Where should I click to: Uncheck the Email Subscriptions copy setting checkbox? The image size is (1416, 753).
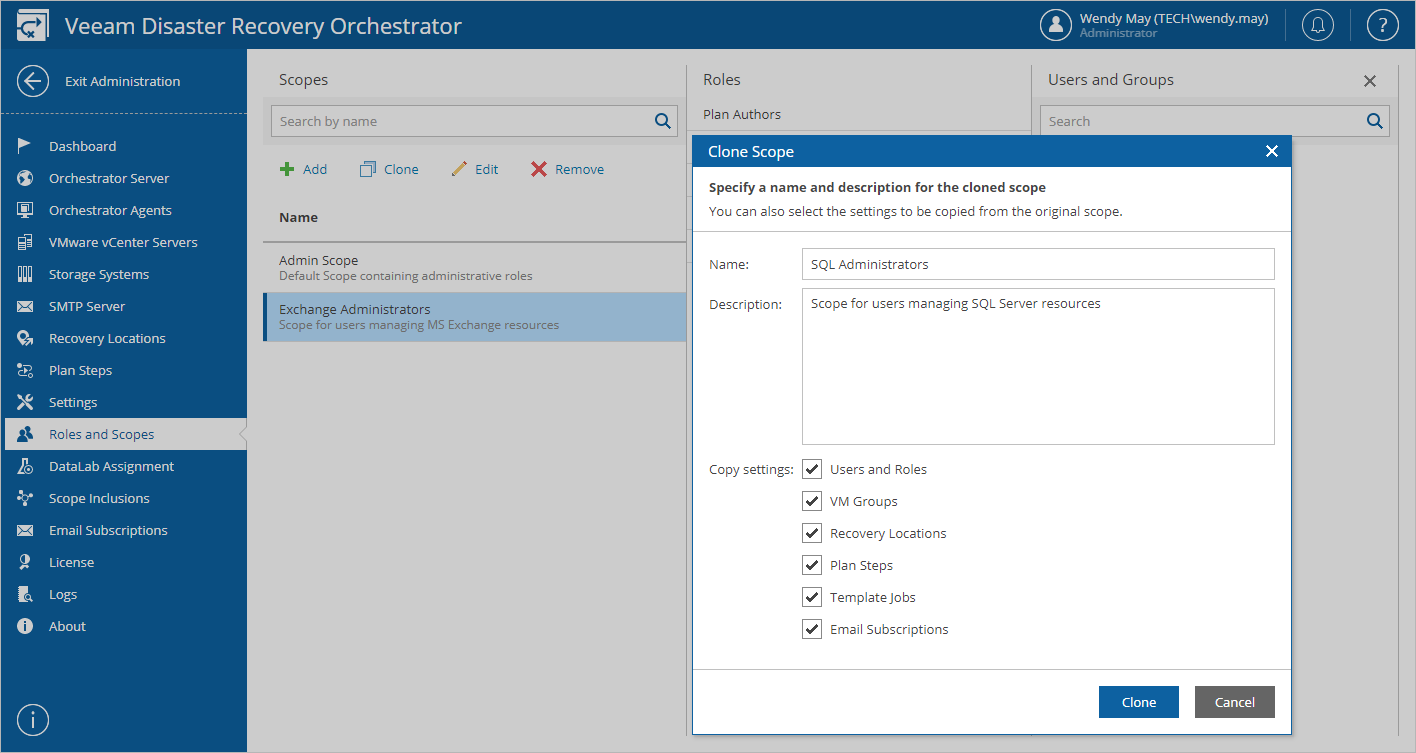click(x=812, y=629)
